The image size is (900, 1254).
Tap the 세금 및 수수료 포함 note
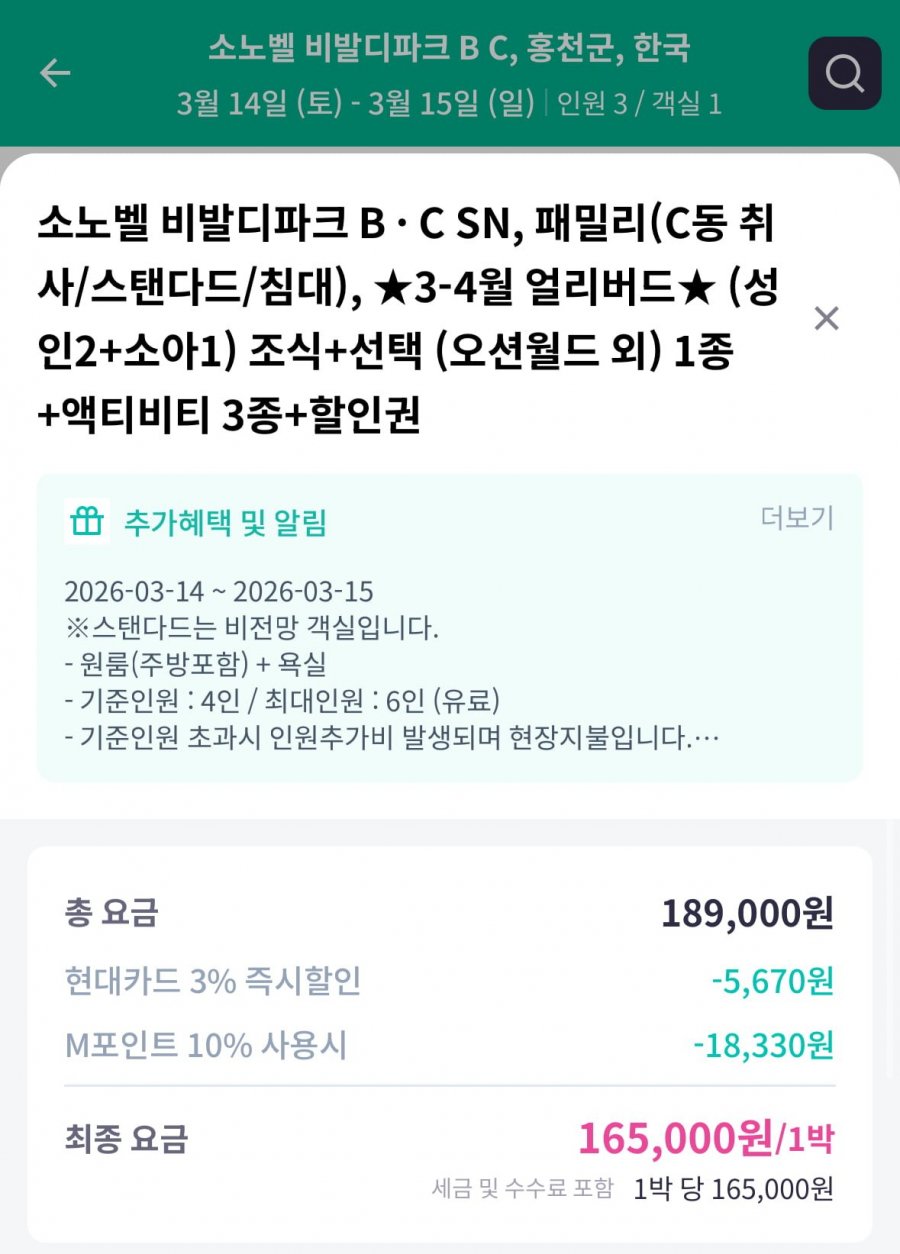[x=522, y=1189]
